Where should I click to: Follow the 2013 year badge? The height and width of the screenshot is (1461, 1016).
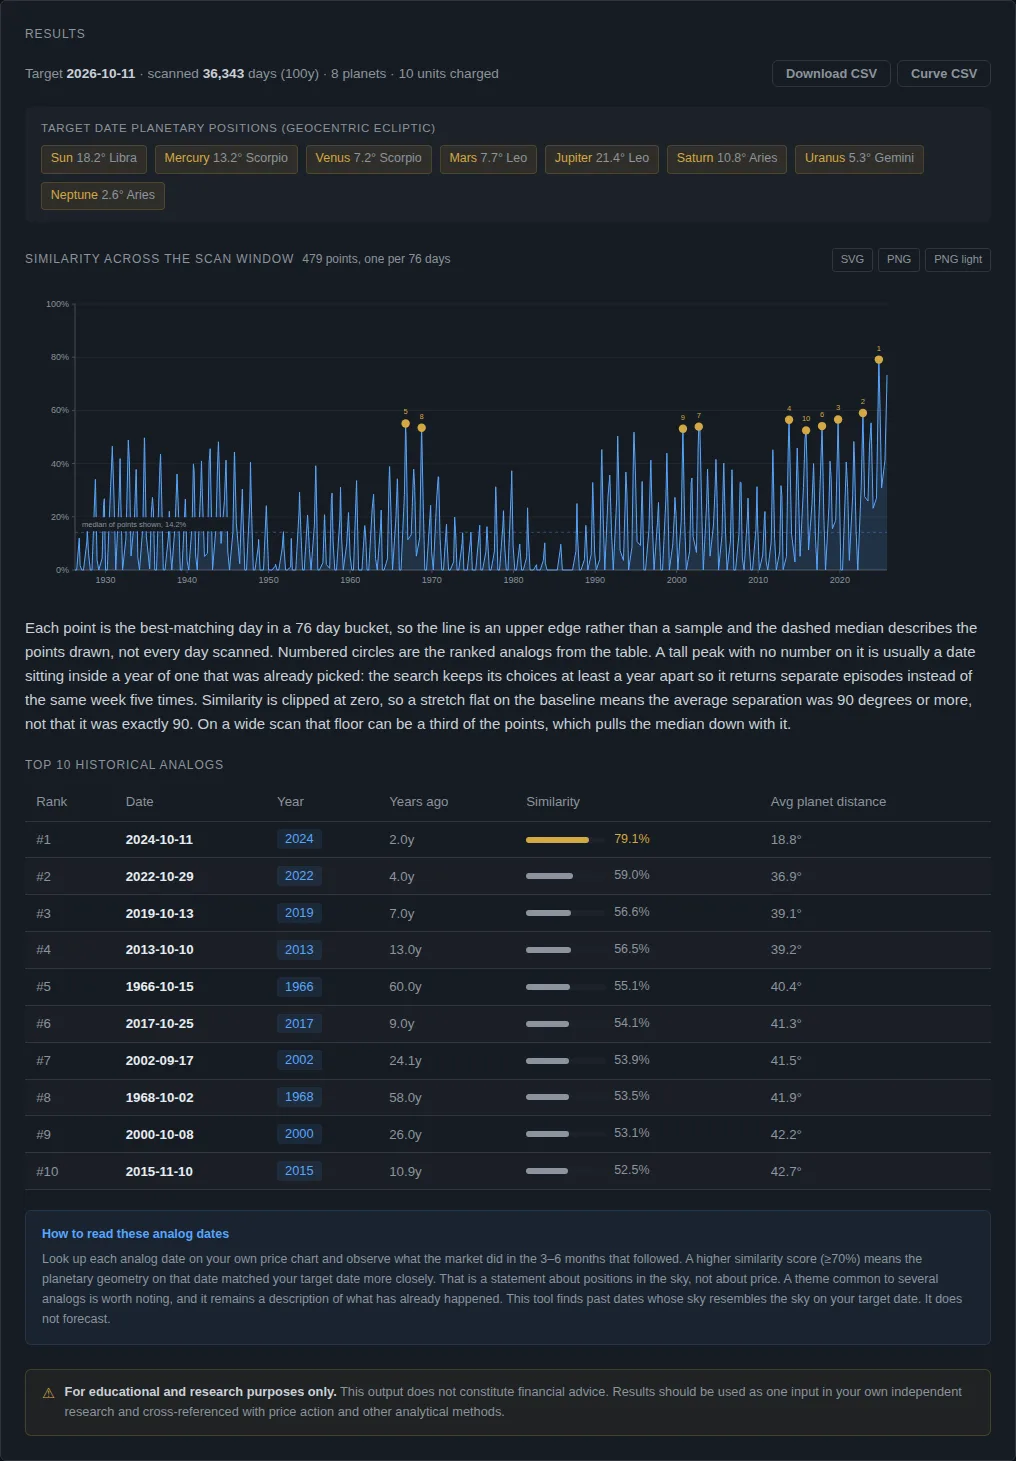pos(299,950)
